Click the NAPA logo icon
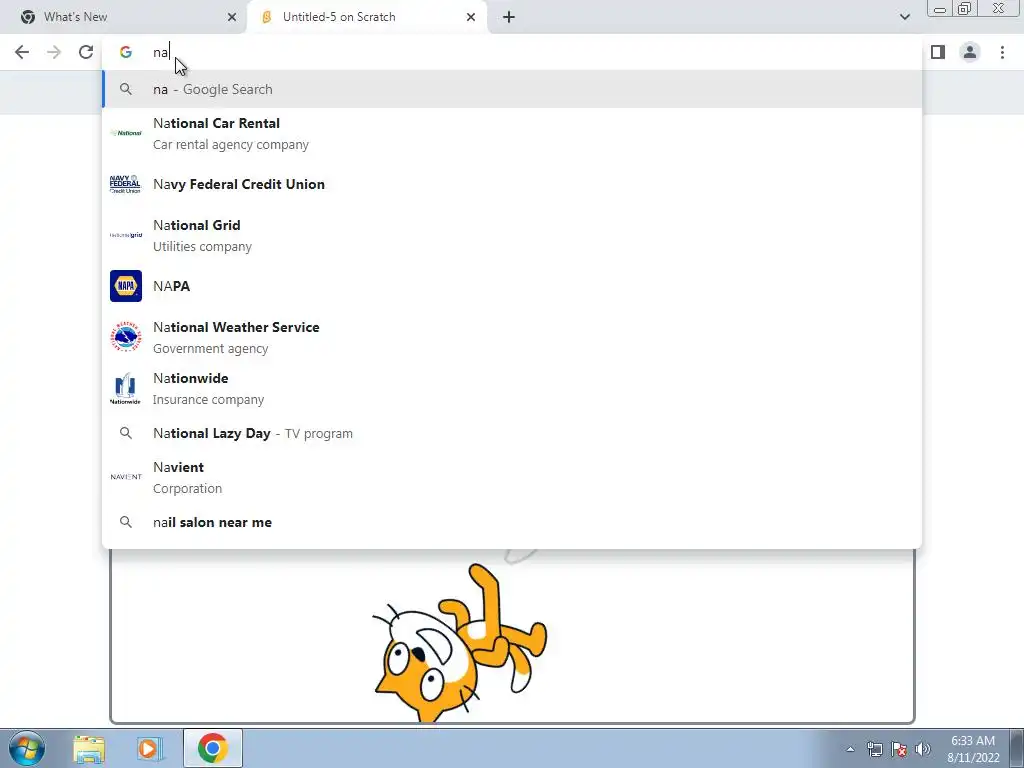The image size is (1024, 768). point(126,286)
